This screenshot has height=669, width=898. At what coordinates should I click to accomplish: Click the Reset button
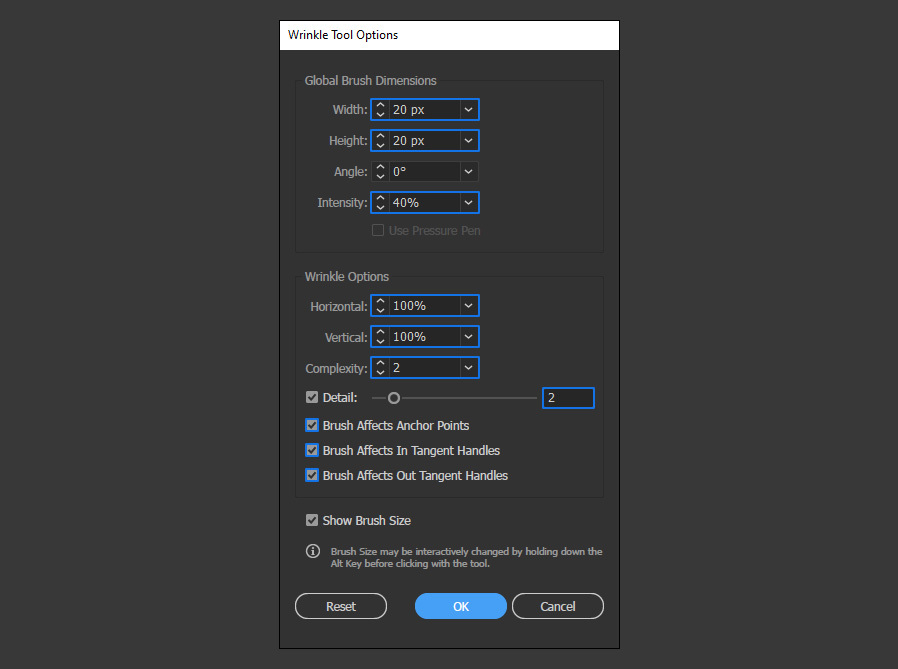tap(341, 606)
